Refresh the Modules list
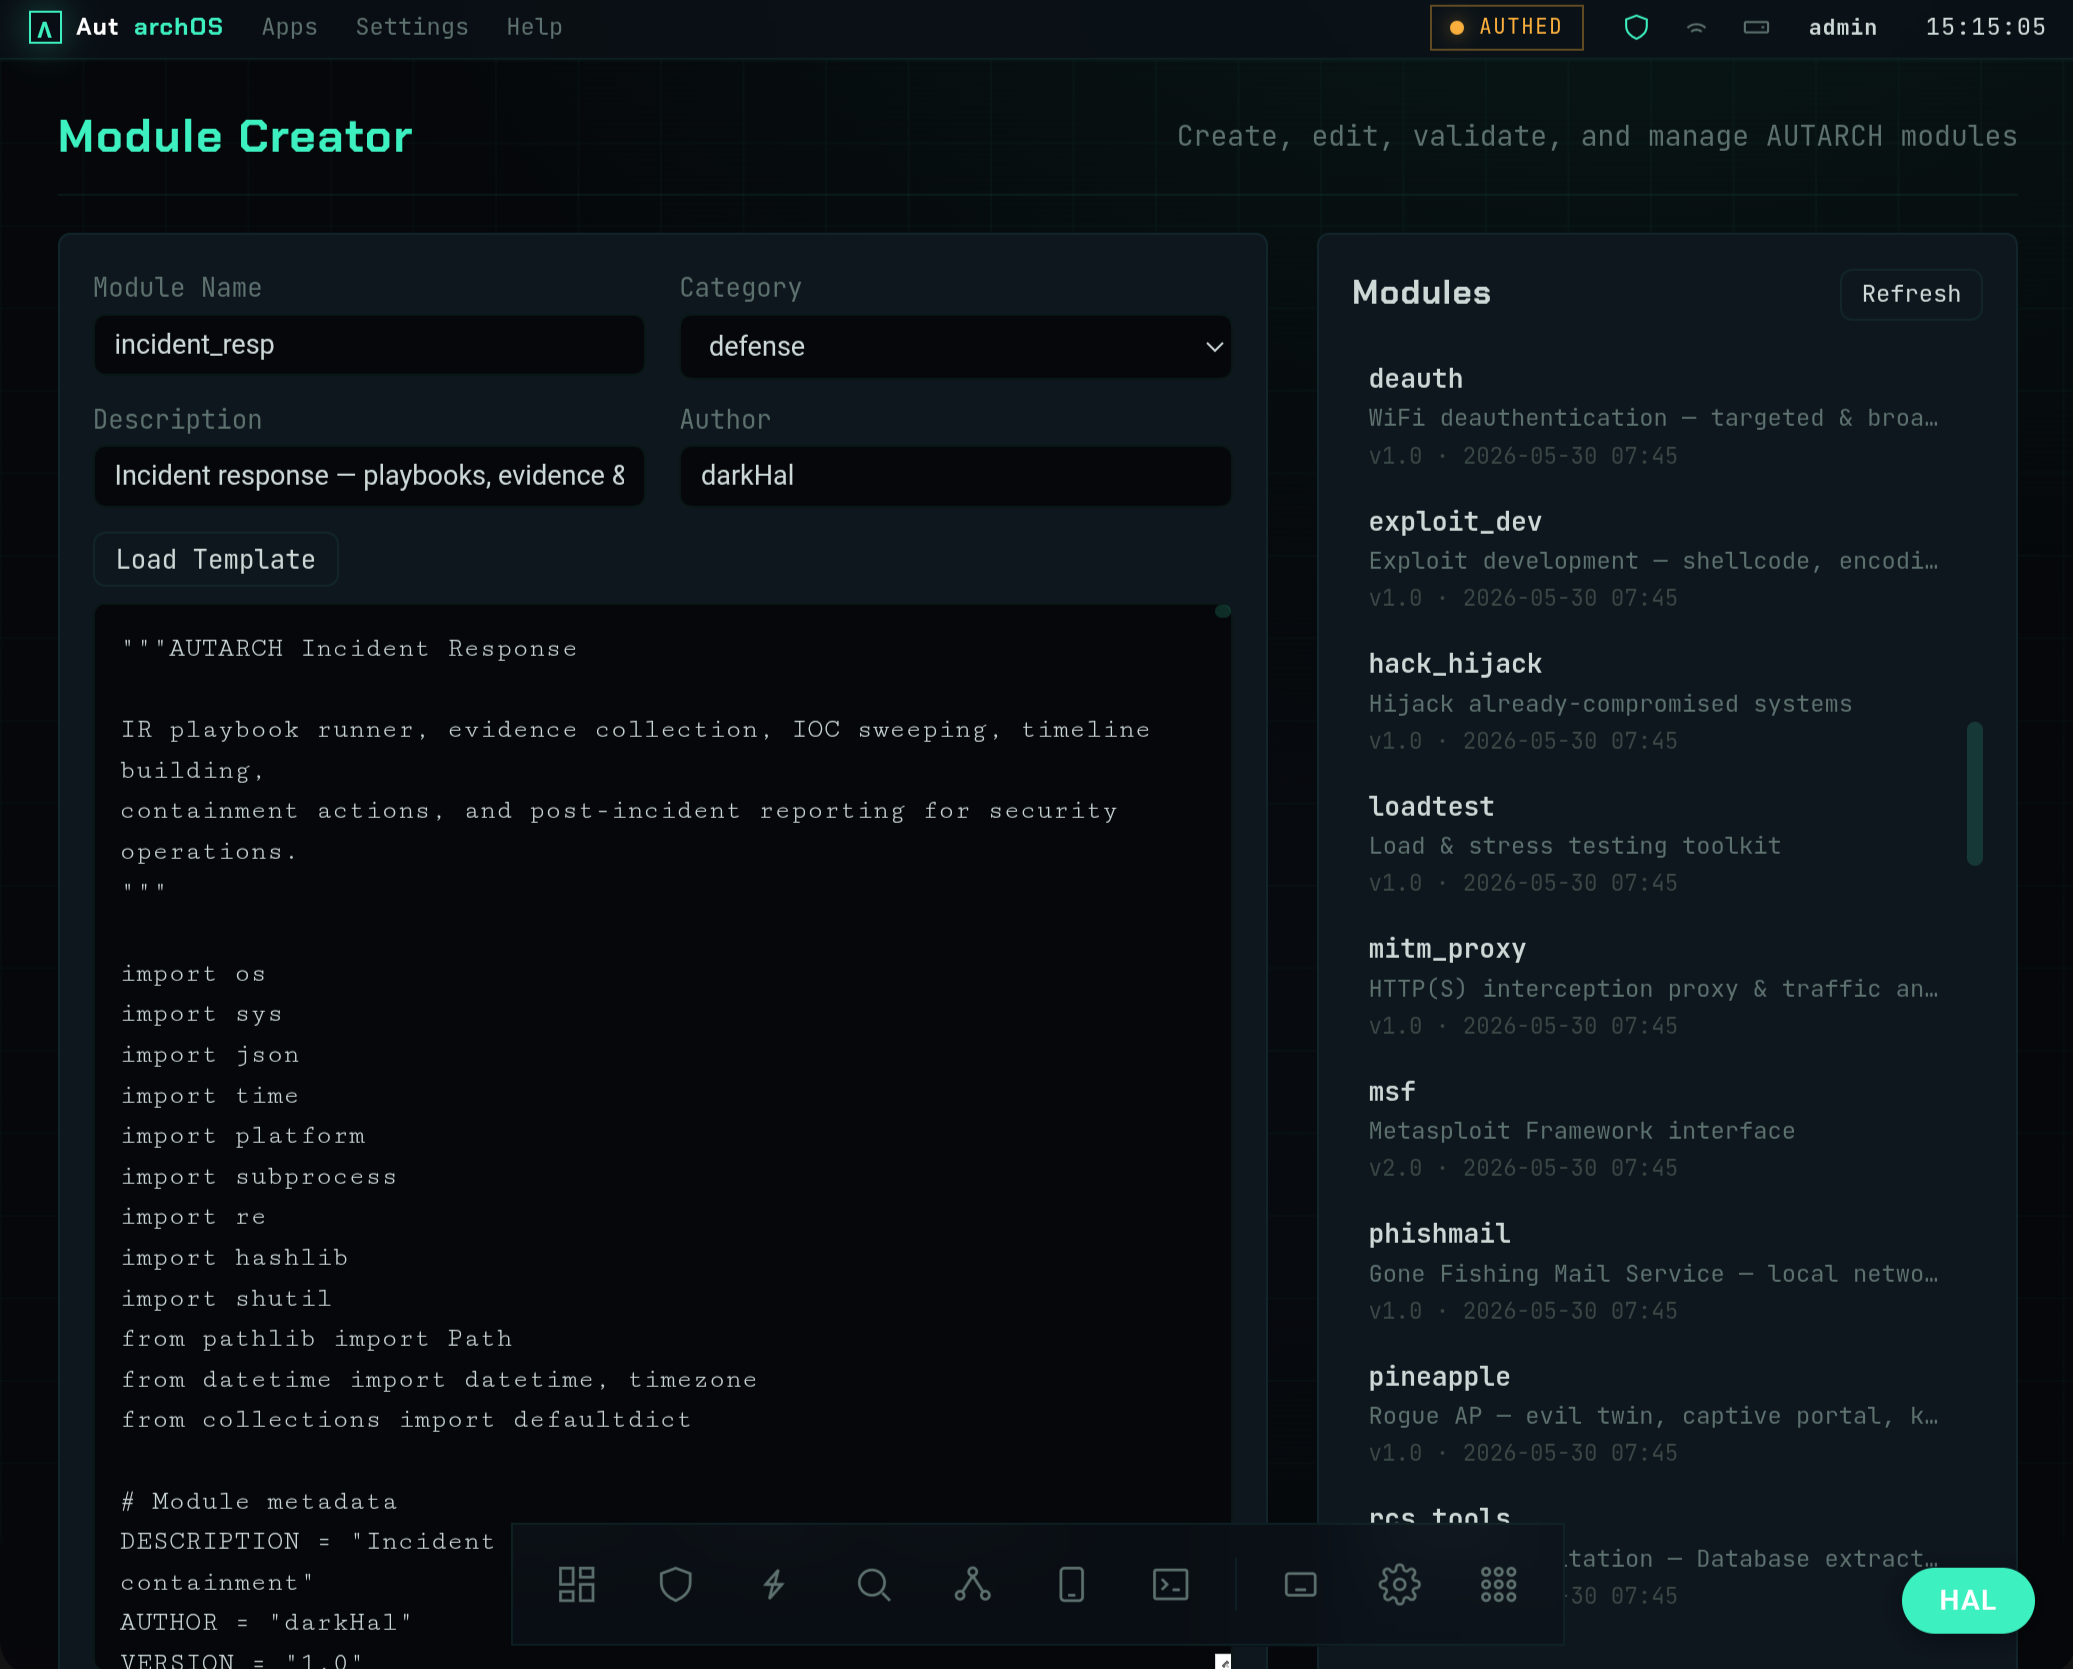 point(1911,294)
